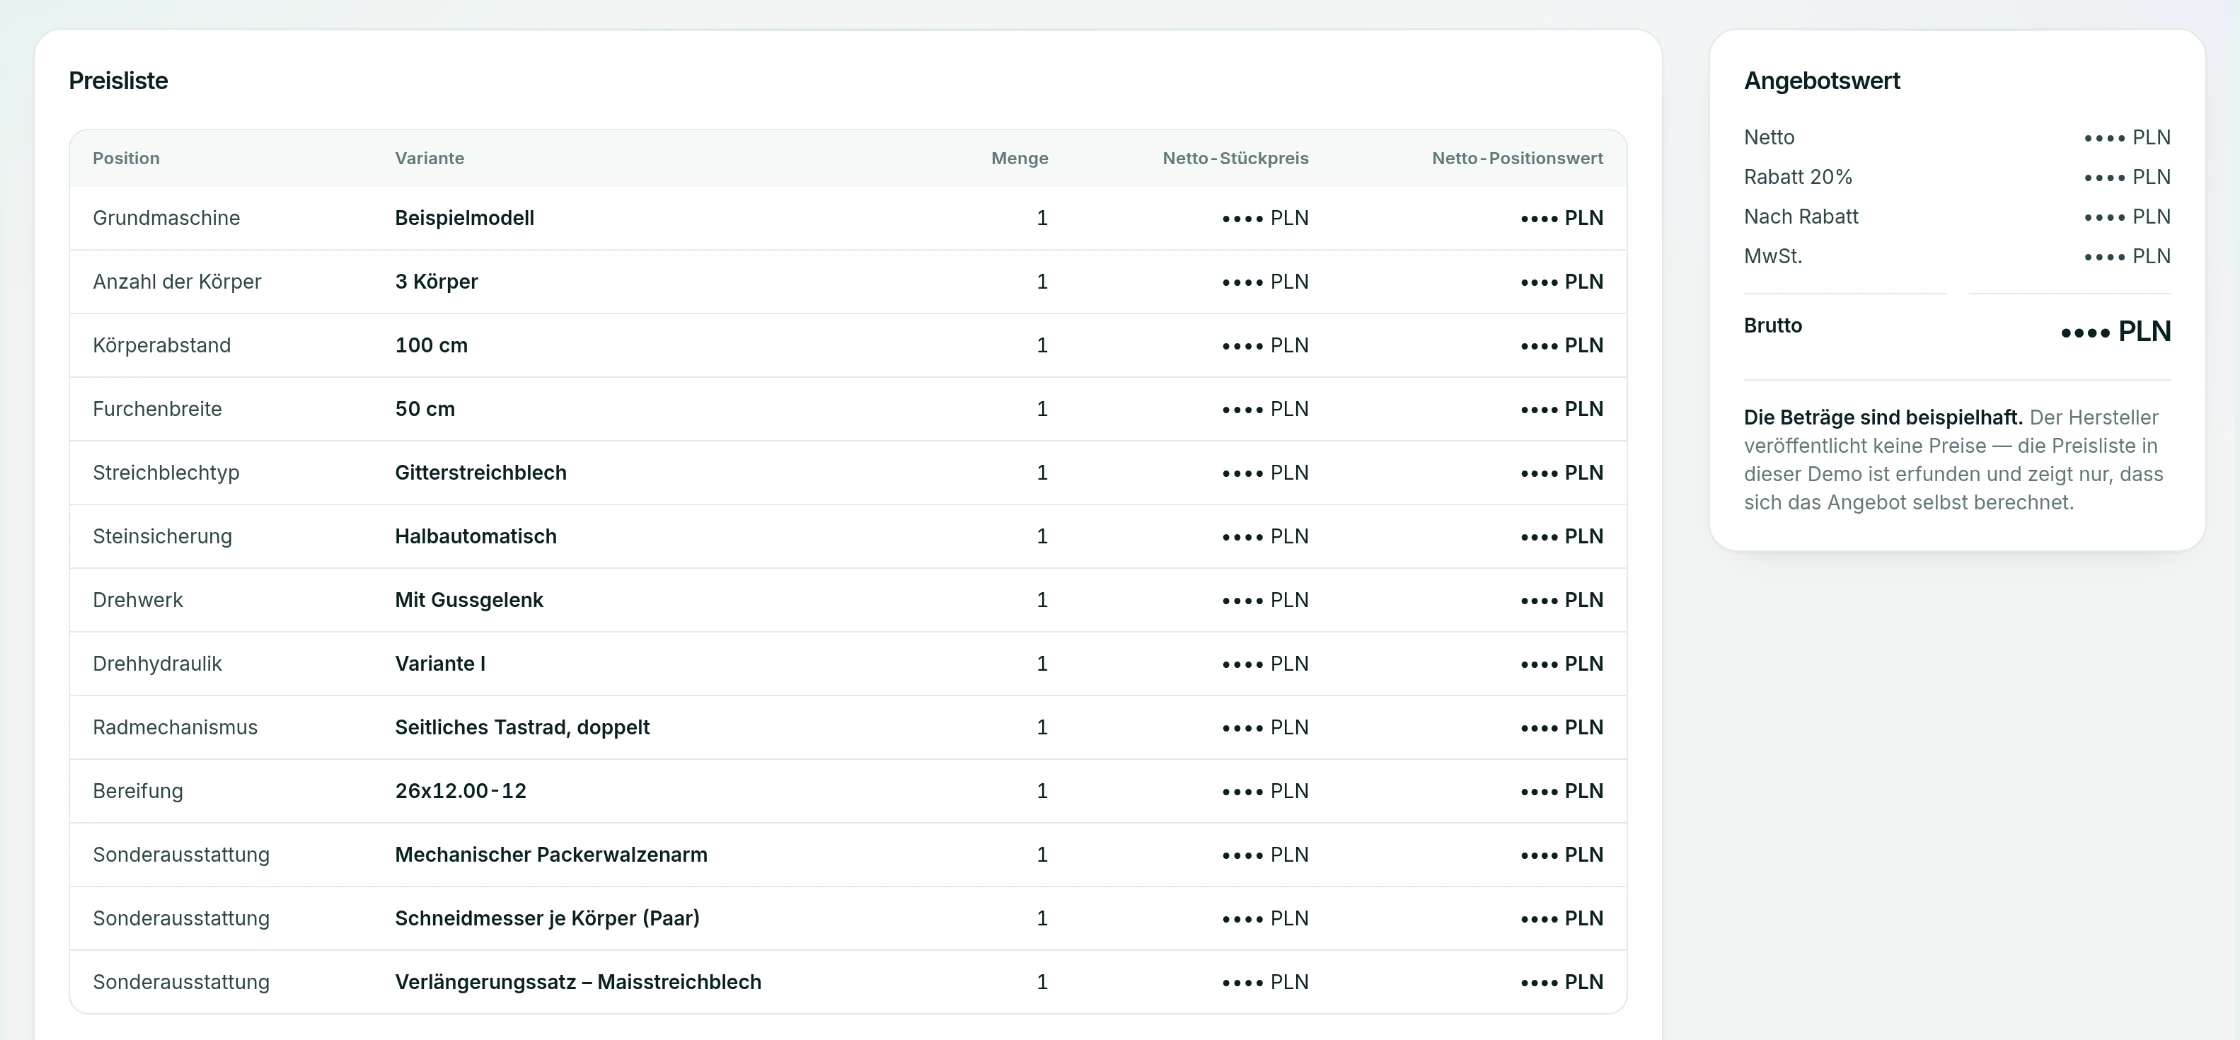
Task: Select the '3 Körper' variant text
Action: click(436, 282)
